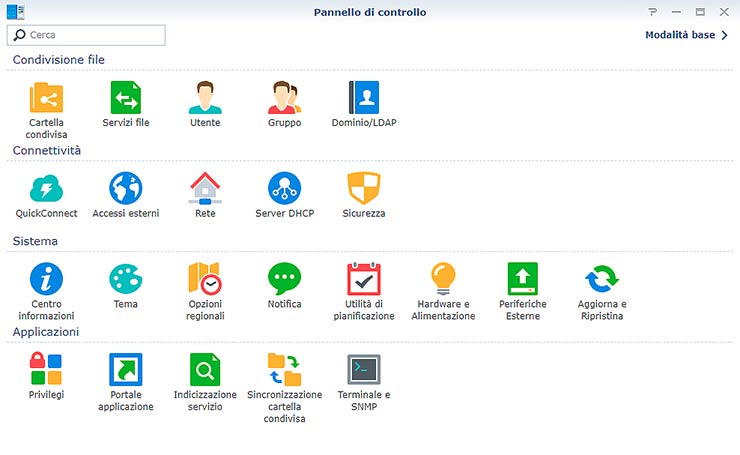Viewport: 740px width, 455px height.
Task: Open Aggiorna e Ripristina
Action: coord(602,279)
